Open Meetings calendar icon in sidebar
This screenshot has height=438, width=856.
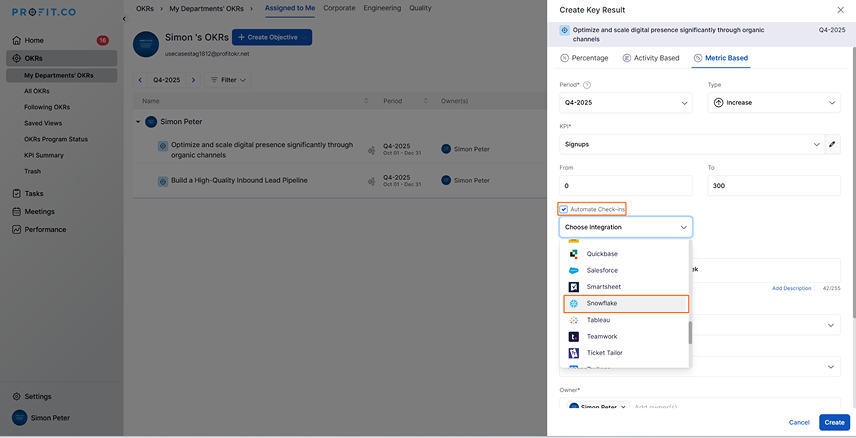pos(17,211)
